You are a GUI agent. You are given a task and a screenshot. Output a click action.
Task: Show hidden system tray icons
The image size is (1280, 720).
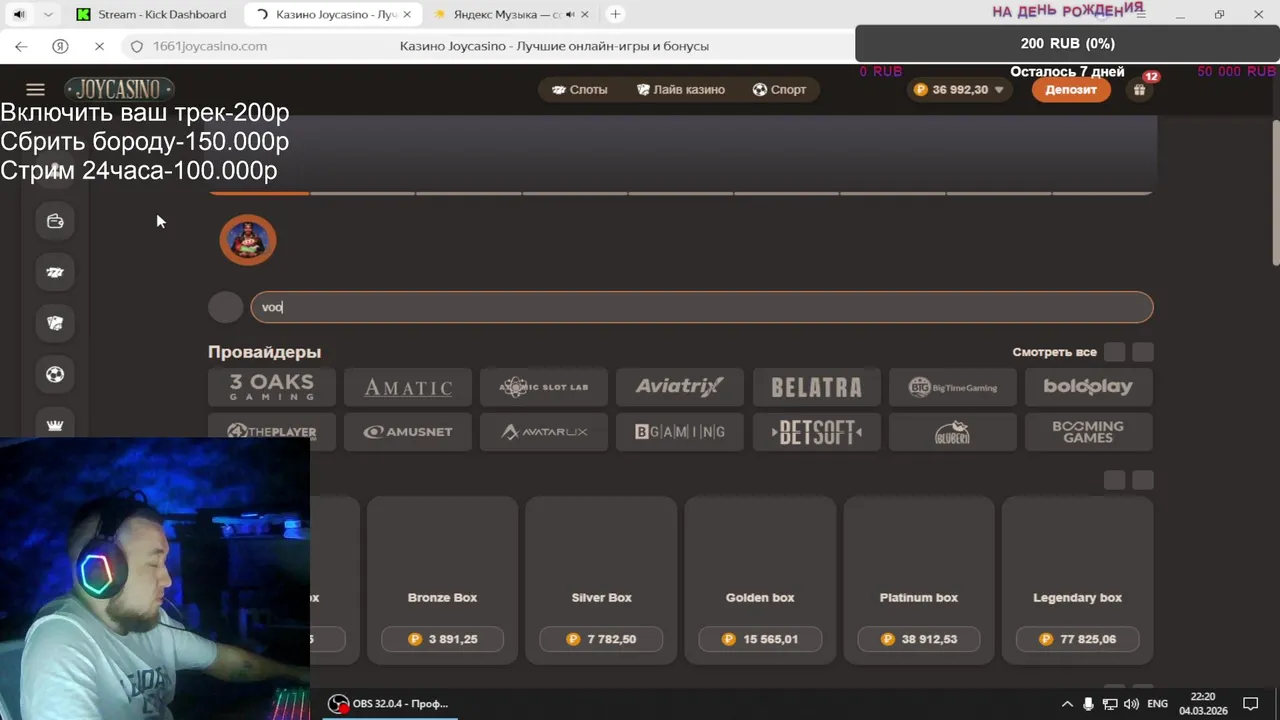coord(1066,704)
